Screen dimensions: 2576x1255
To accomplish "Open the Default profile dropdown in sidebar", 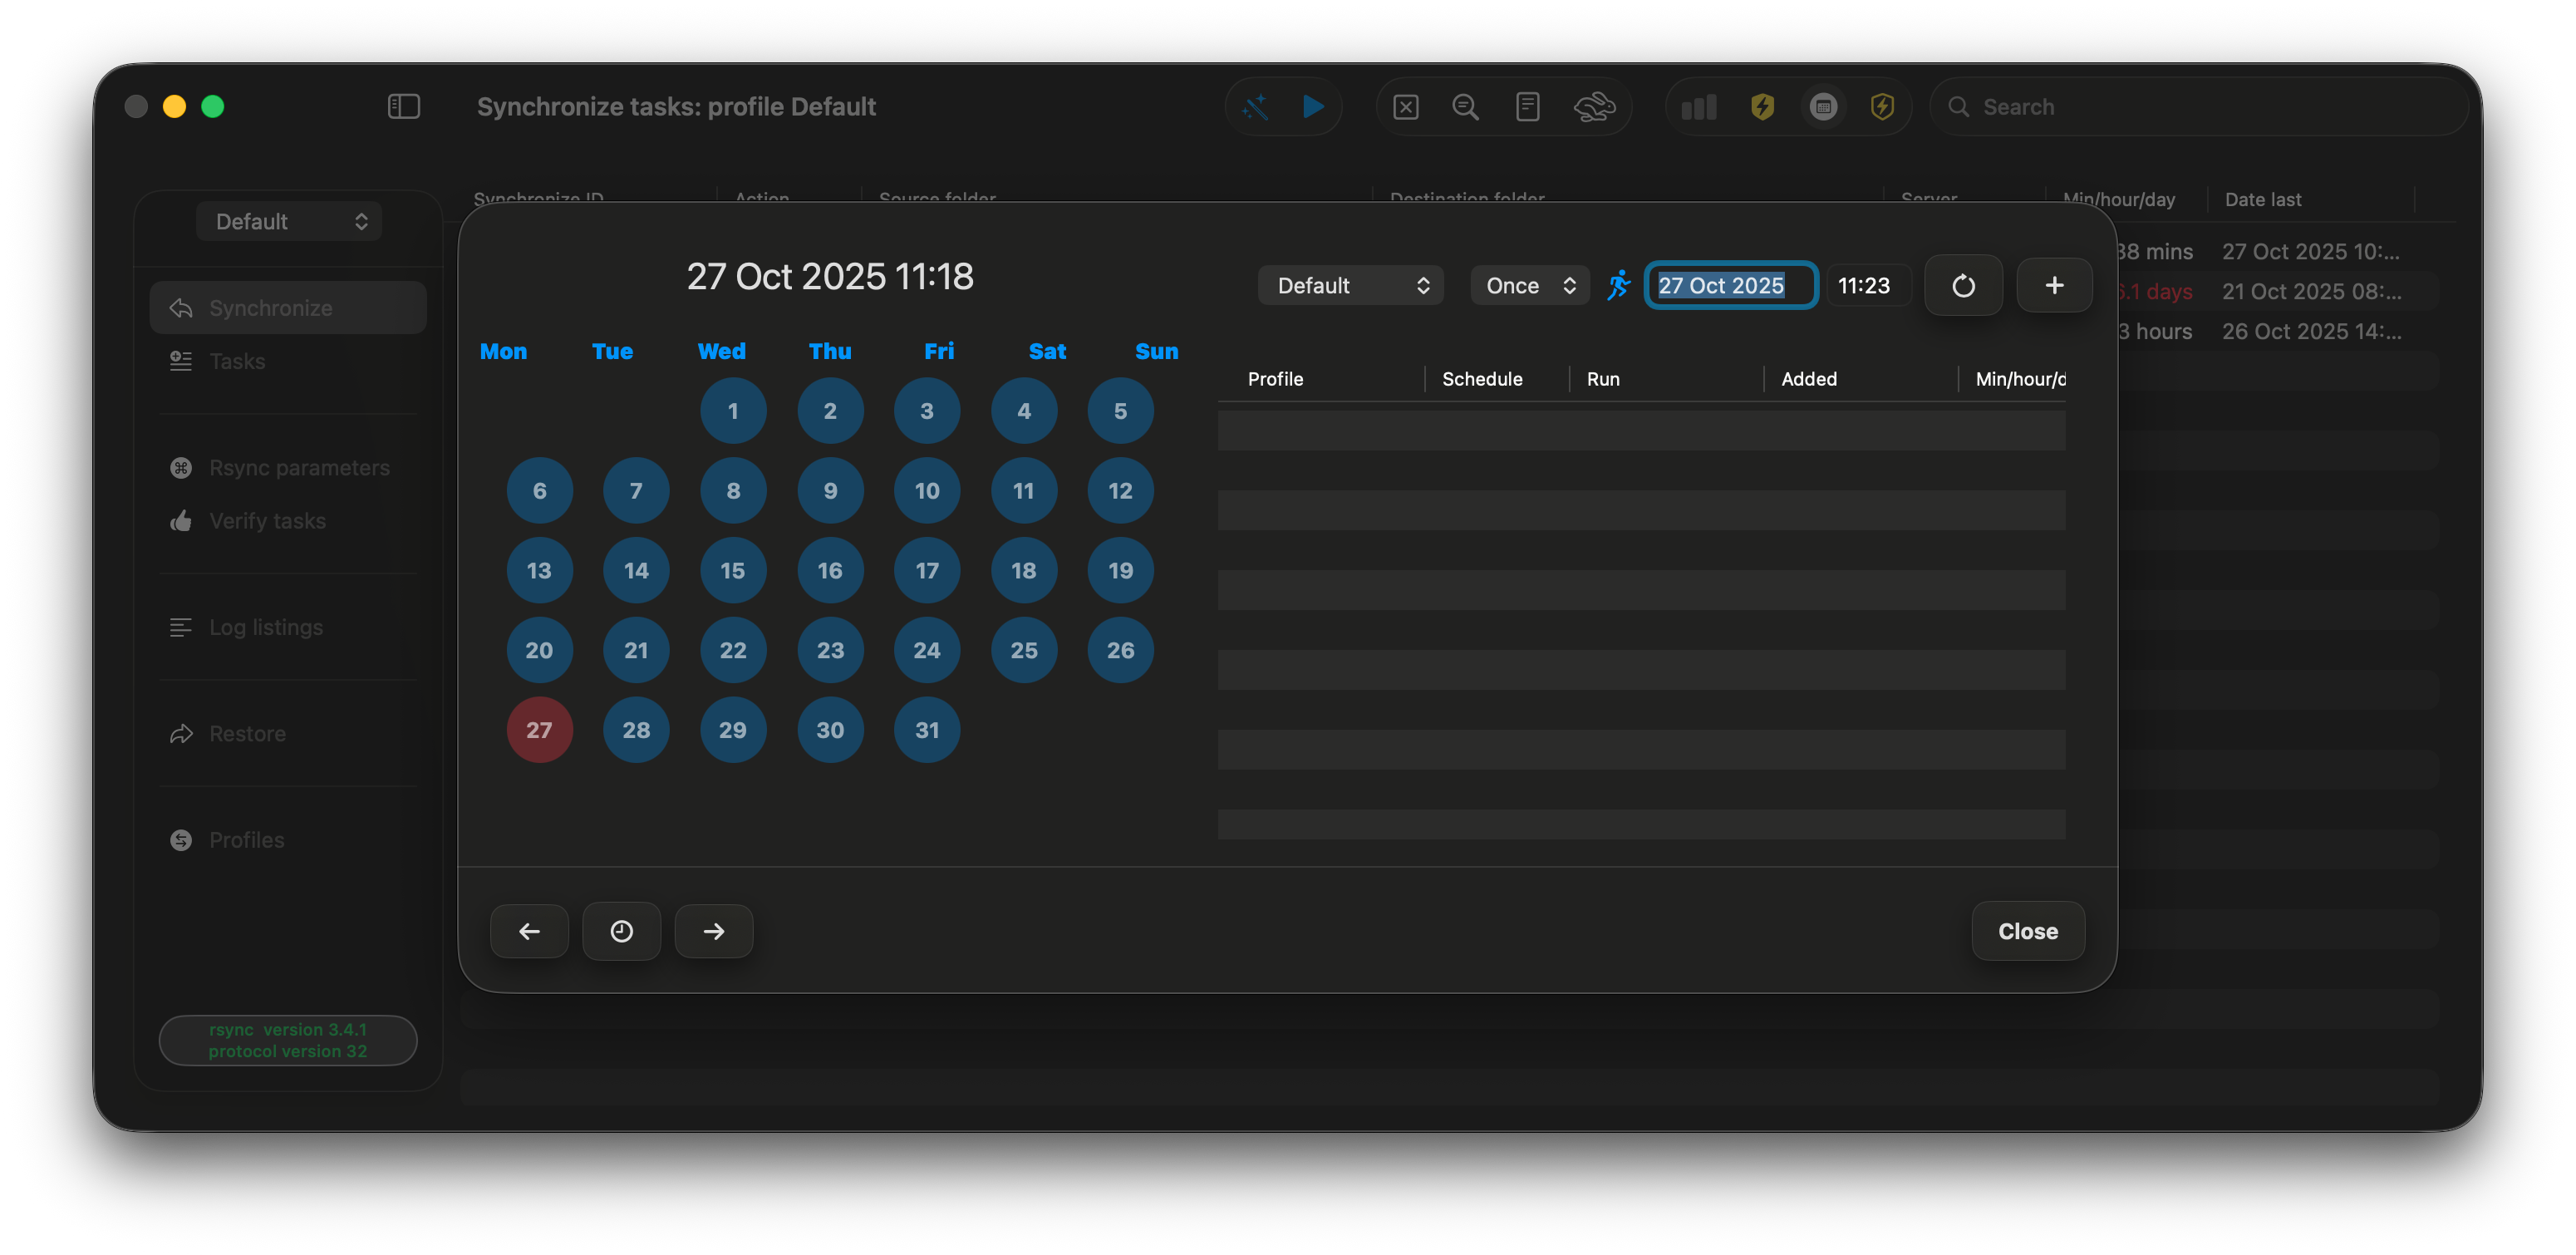I will pyautogui.click(x=288, y=221).
